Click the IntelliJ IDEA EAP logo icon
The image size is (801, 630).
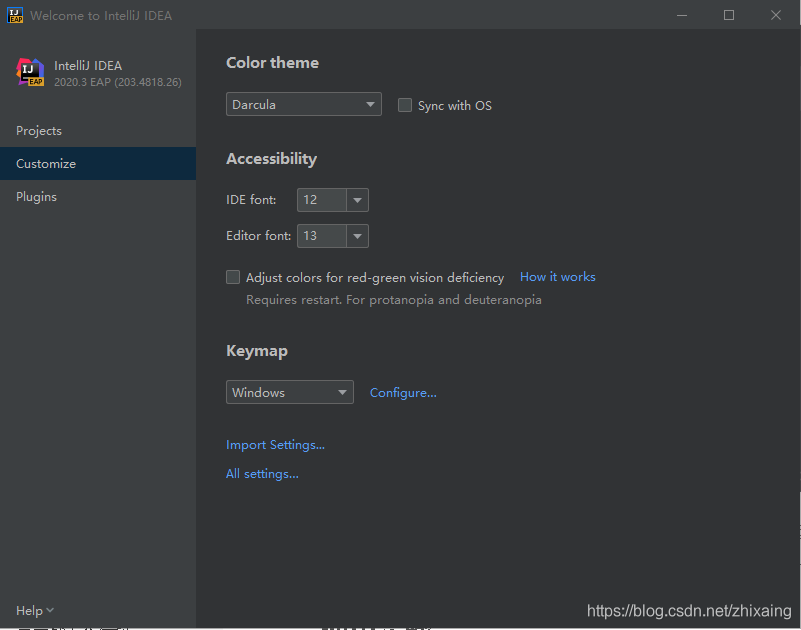(x=30, y=73)
